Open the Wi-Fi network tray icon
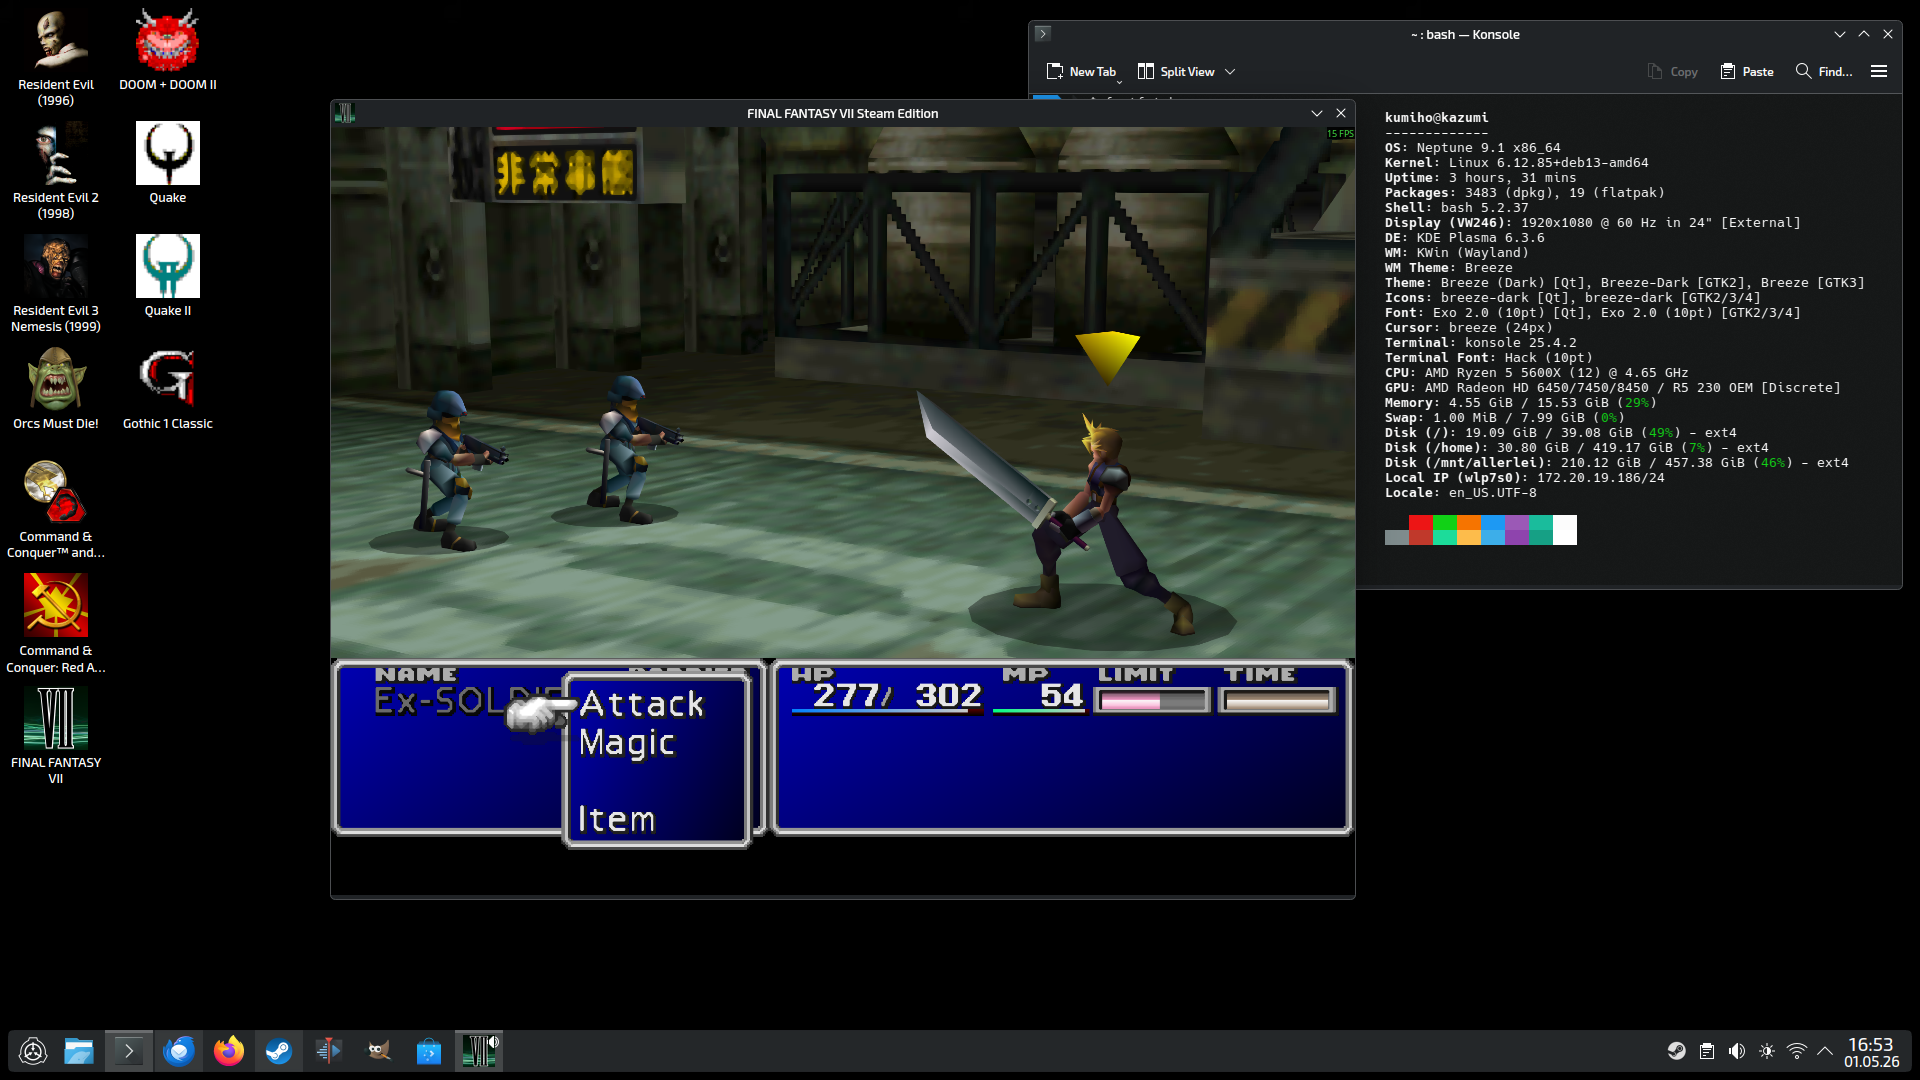Screen dimensions: 1920x1080 [x=1797, y=1051]
